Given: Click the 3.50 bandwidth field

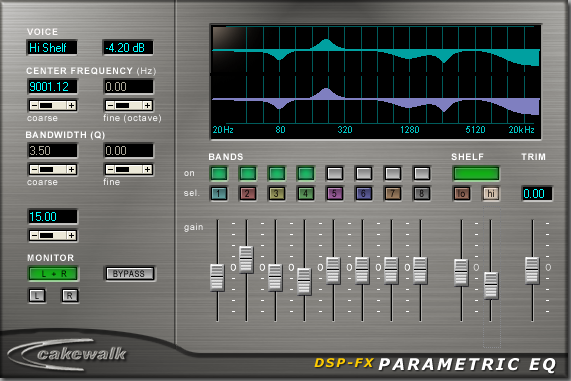Looking at the screenshot, I should pyautogui.click(x=52, y=150).
